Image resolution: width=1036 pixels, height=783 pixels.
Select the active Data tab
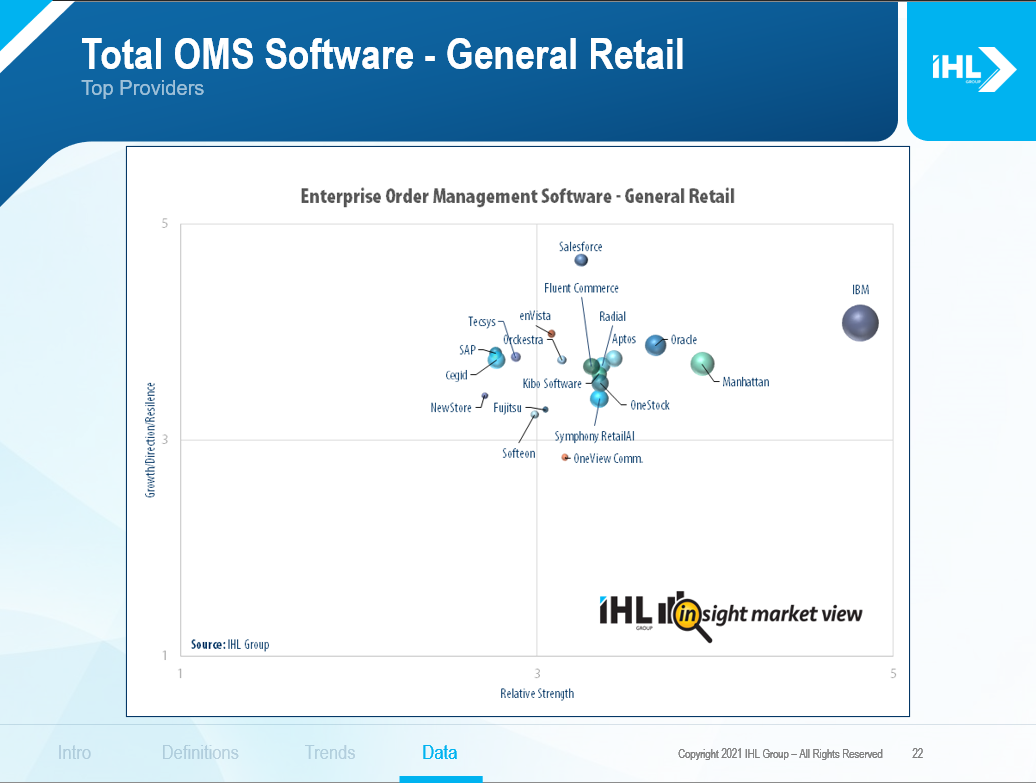(440, 753)
